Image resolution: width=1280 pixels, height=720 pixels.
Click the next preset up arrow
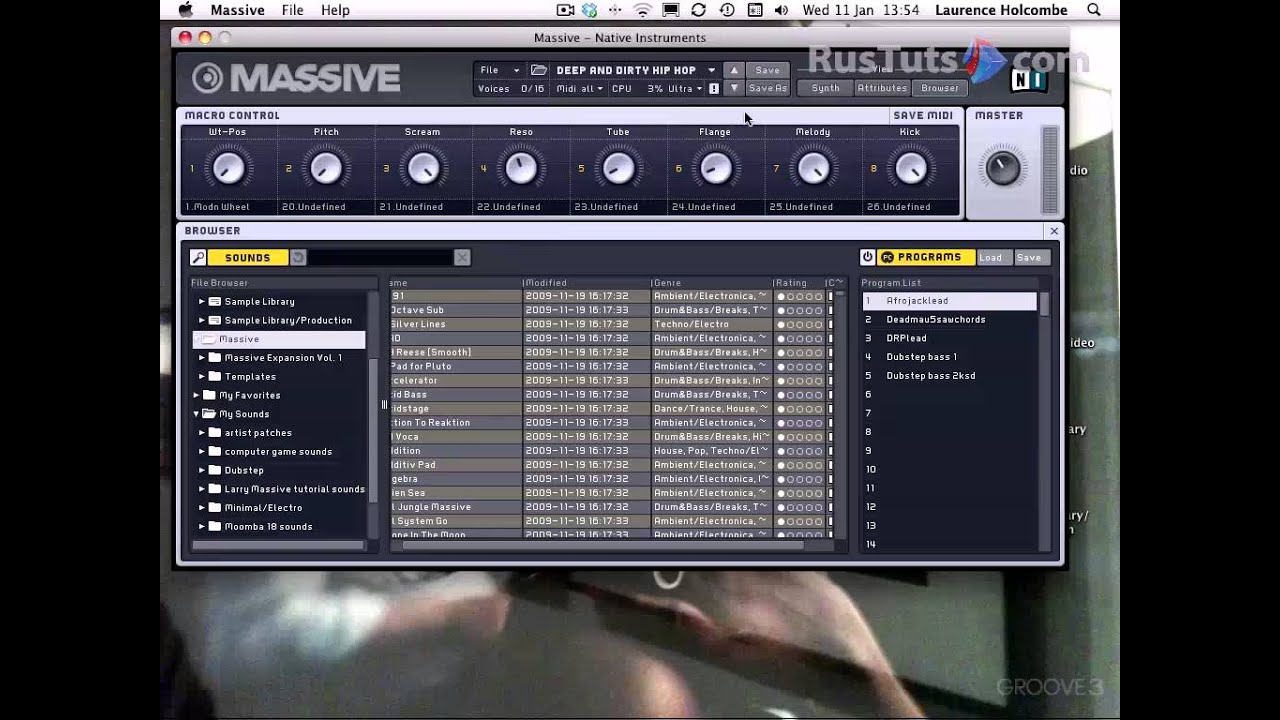pos(734,70)
